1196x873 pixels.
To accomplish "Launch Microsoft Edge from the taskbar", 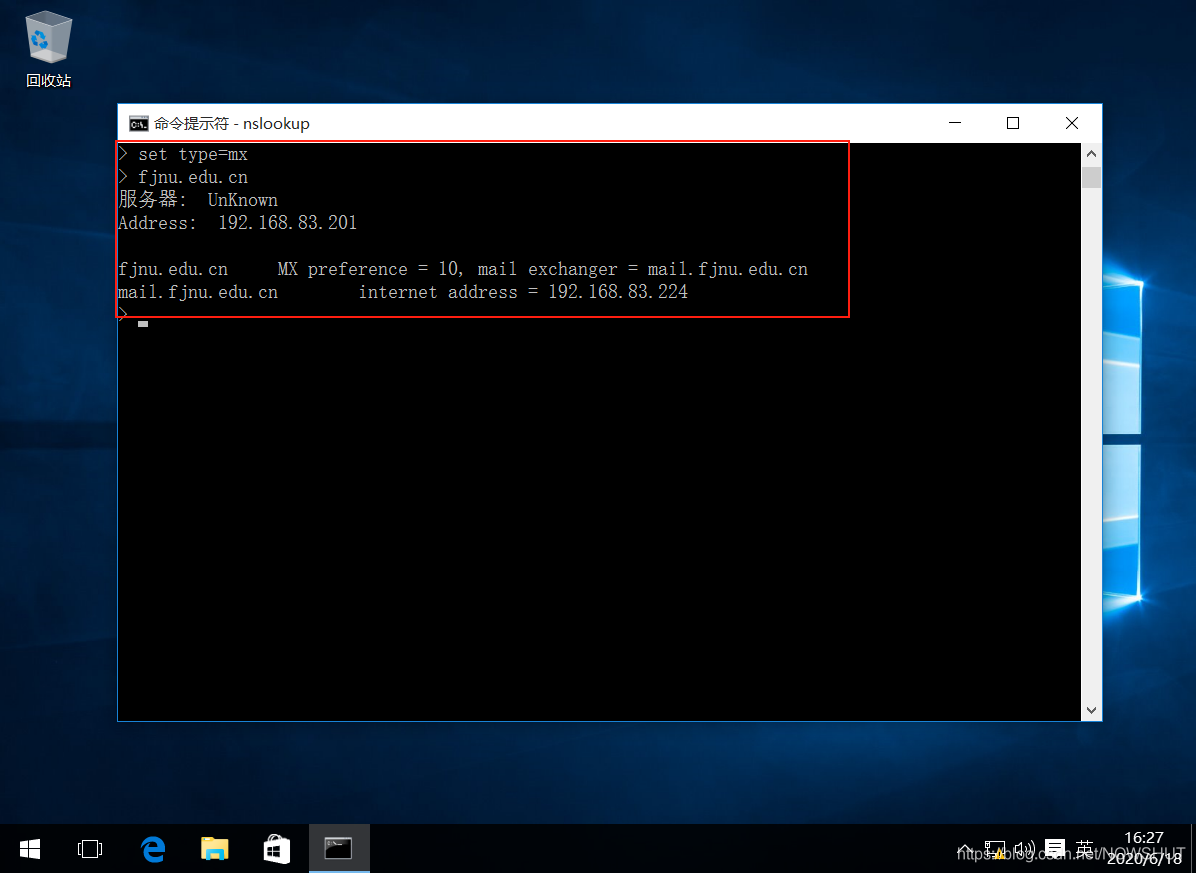I will 153,849.
